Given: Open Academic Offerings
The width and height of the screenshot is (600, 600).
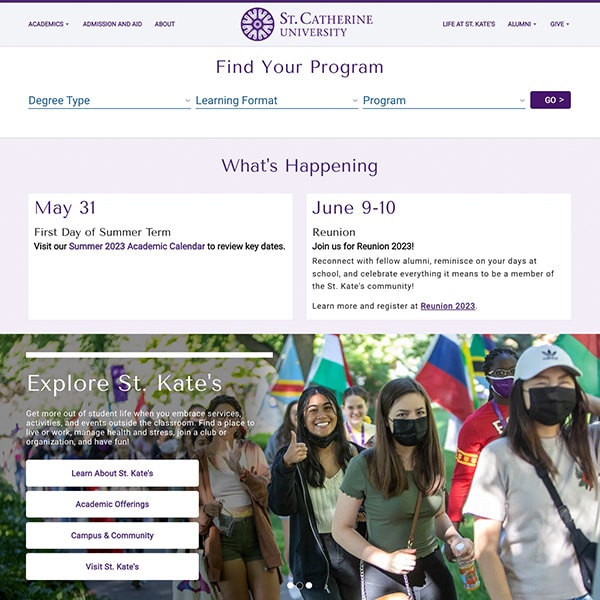Looking at the screenshot, I should [112, 504].
